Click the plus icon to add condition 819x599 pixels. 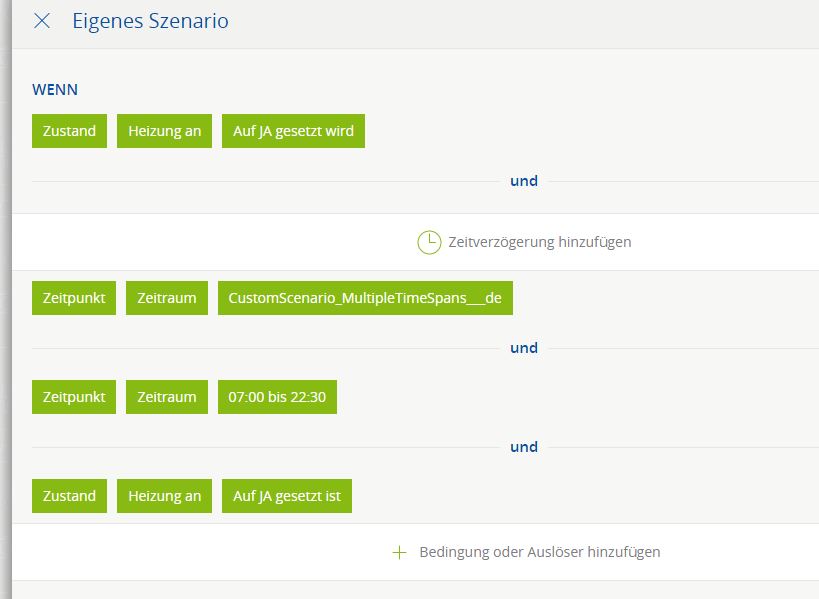[399, 553]
